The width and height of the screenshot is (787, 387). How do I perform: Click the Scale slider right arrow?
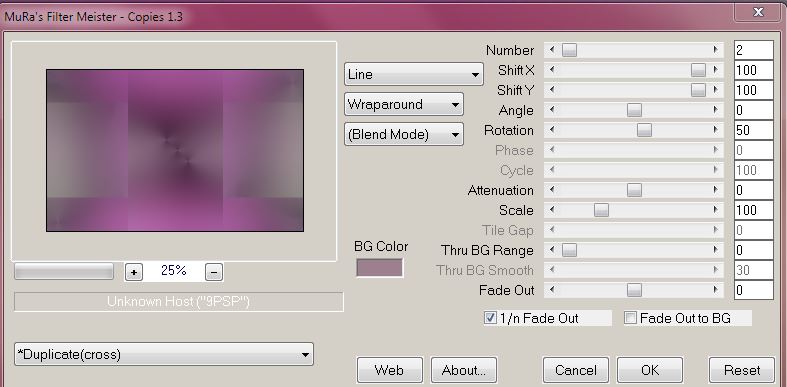[x=715, y=210]
